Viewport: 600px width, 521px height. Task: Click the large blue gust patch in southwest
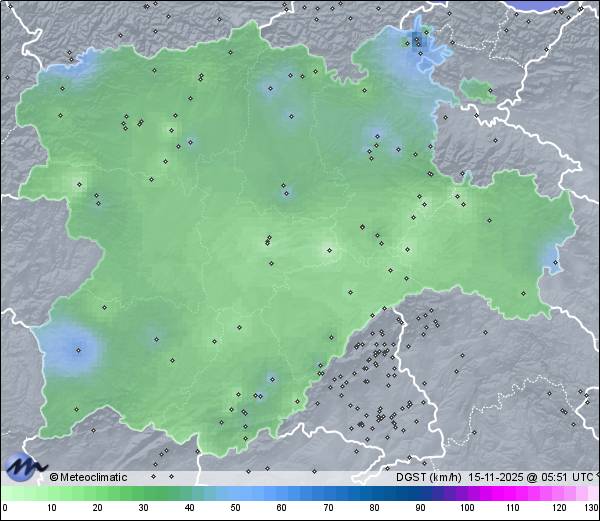click(76, 349)
